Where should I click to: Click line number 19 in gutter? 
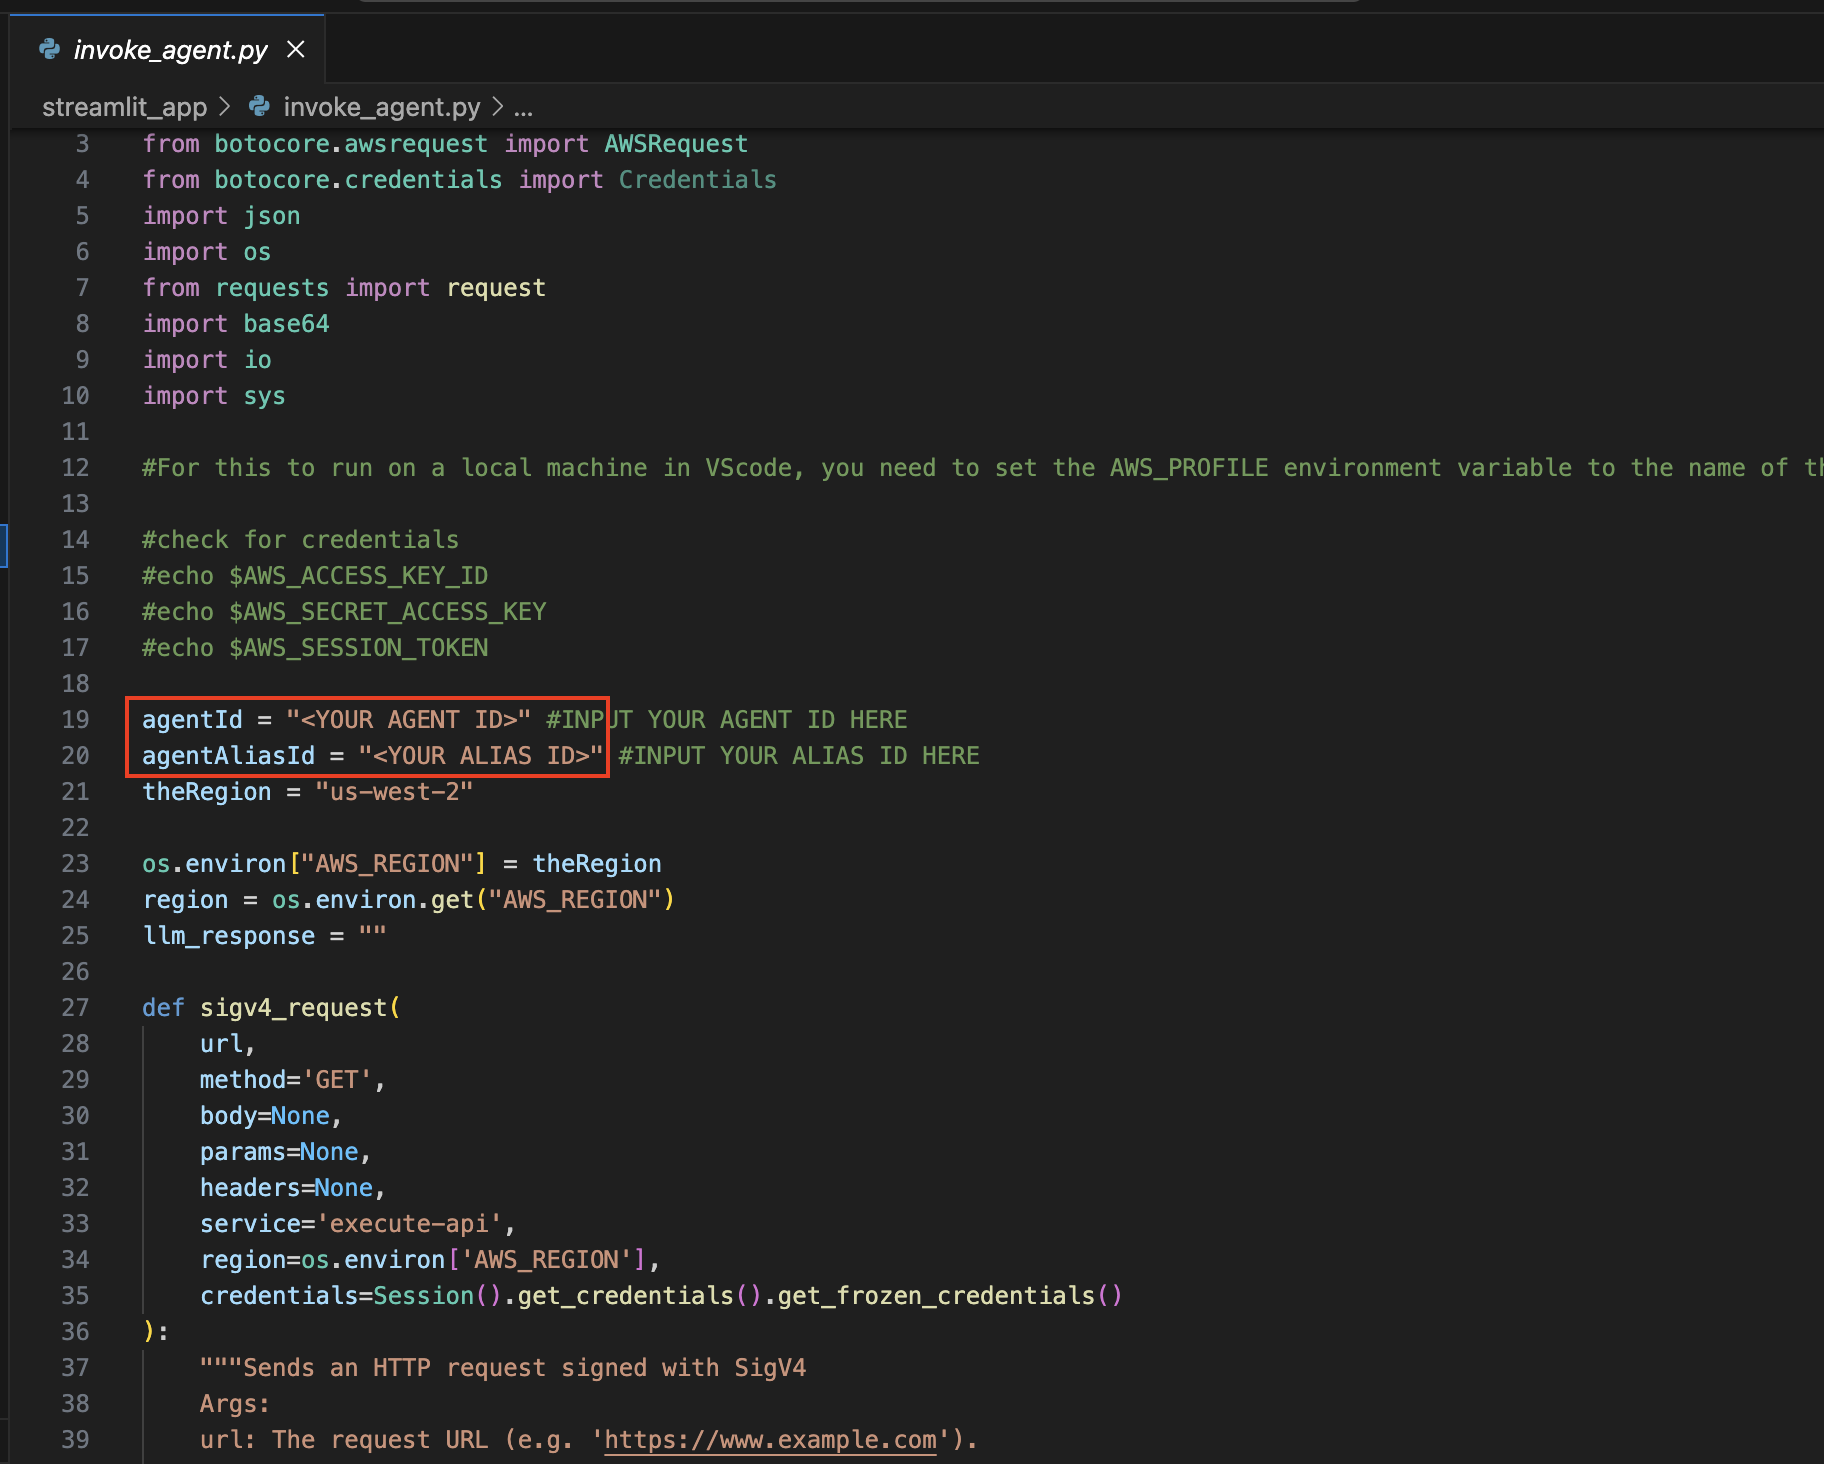(75, 720)
